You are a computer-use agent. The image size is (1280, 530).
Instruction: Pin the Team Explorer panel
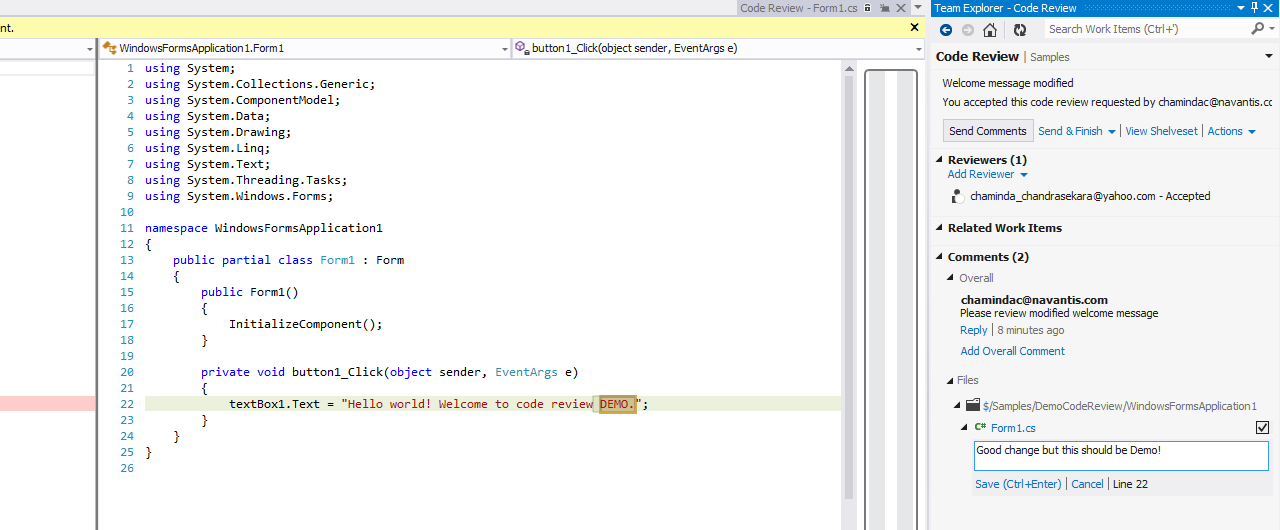[x=1254, y=8]
